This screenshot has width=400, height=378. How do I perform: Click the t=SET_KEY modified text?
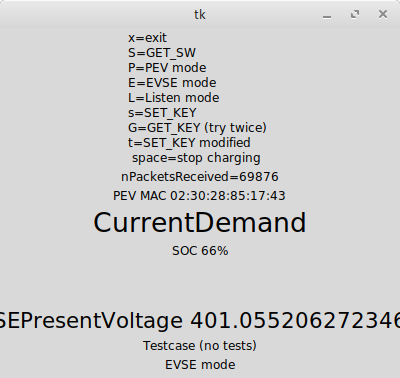coord(189,143)
